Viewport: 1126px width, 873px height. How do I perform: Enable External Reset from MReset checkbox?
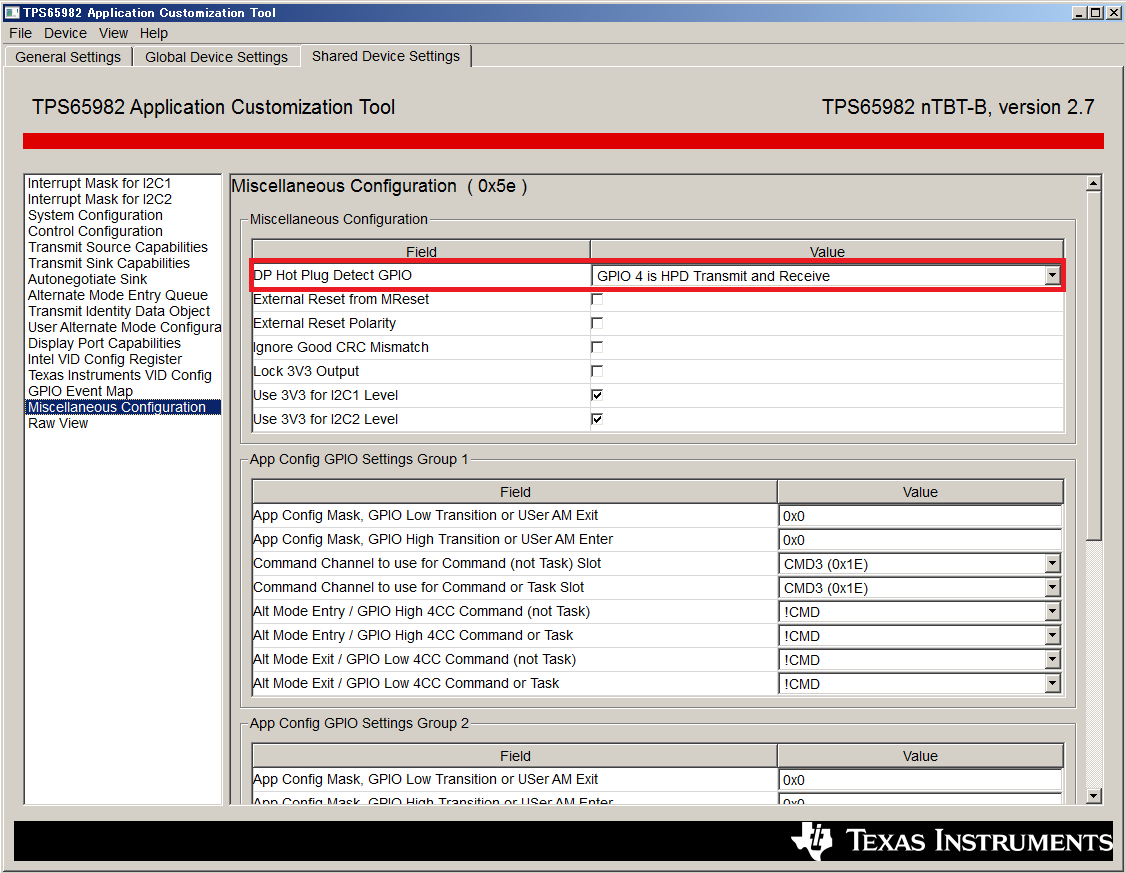click(x=597, y=299)
